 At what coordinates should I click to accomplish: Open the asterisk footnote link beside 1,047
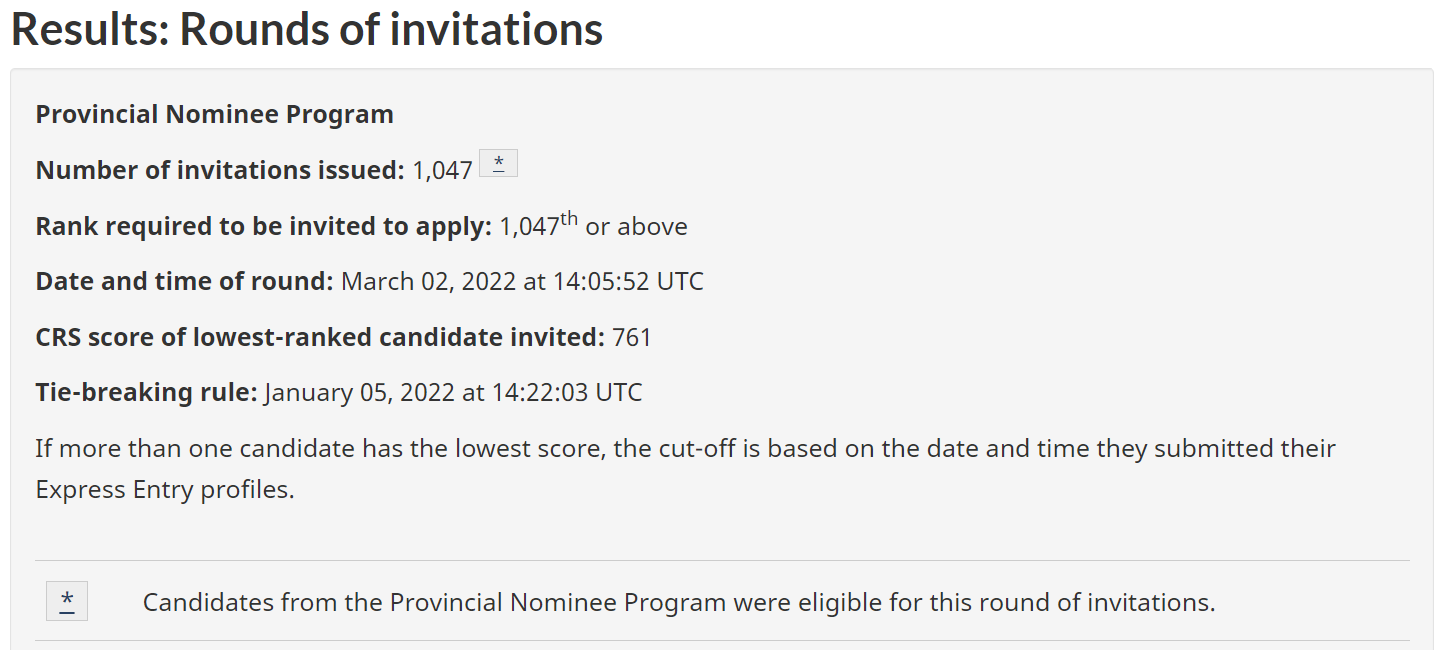(498, 163)
